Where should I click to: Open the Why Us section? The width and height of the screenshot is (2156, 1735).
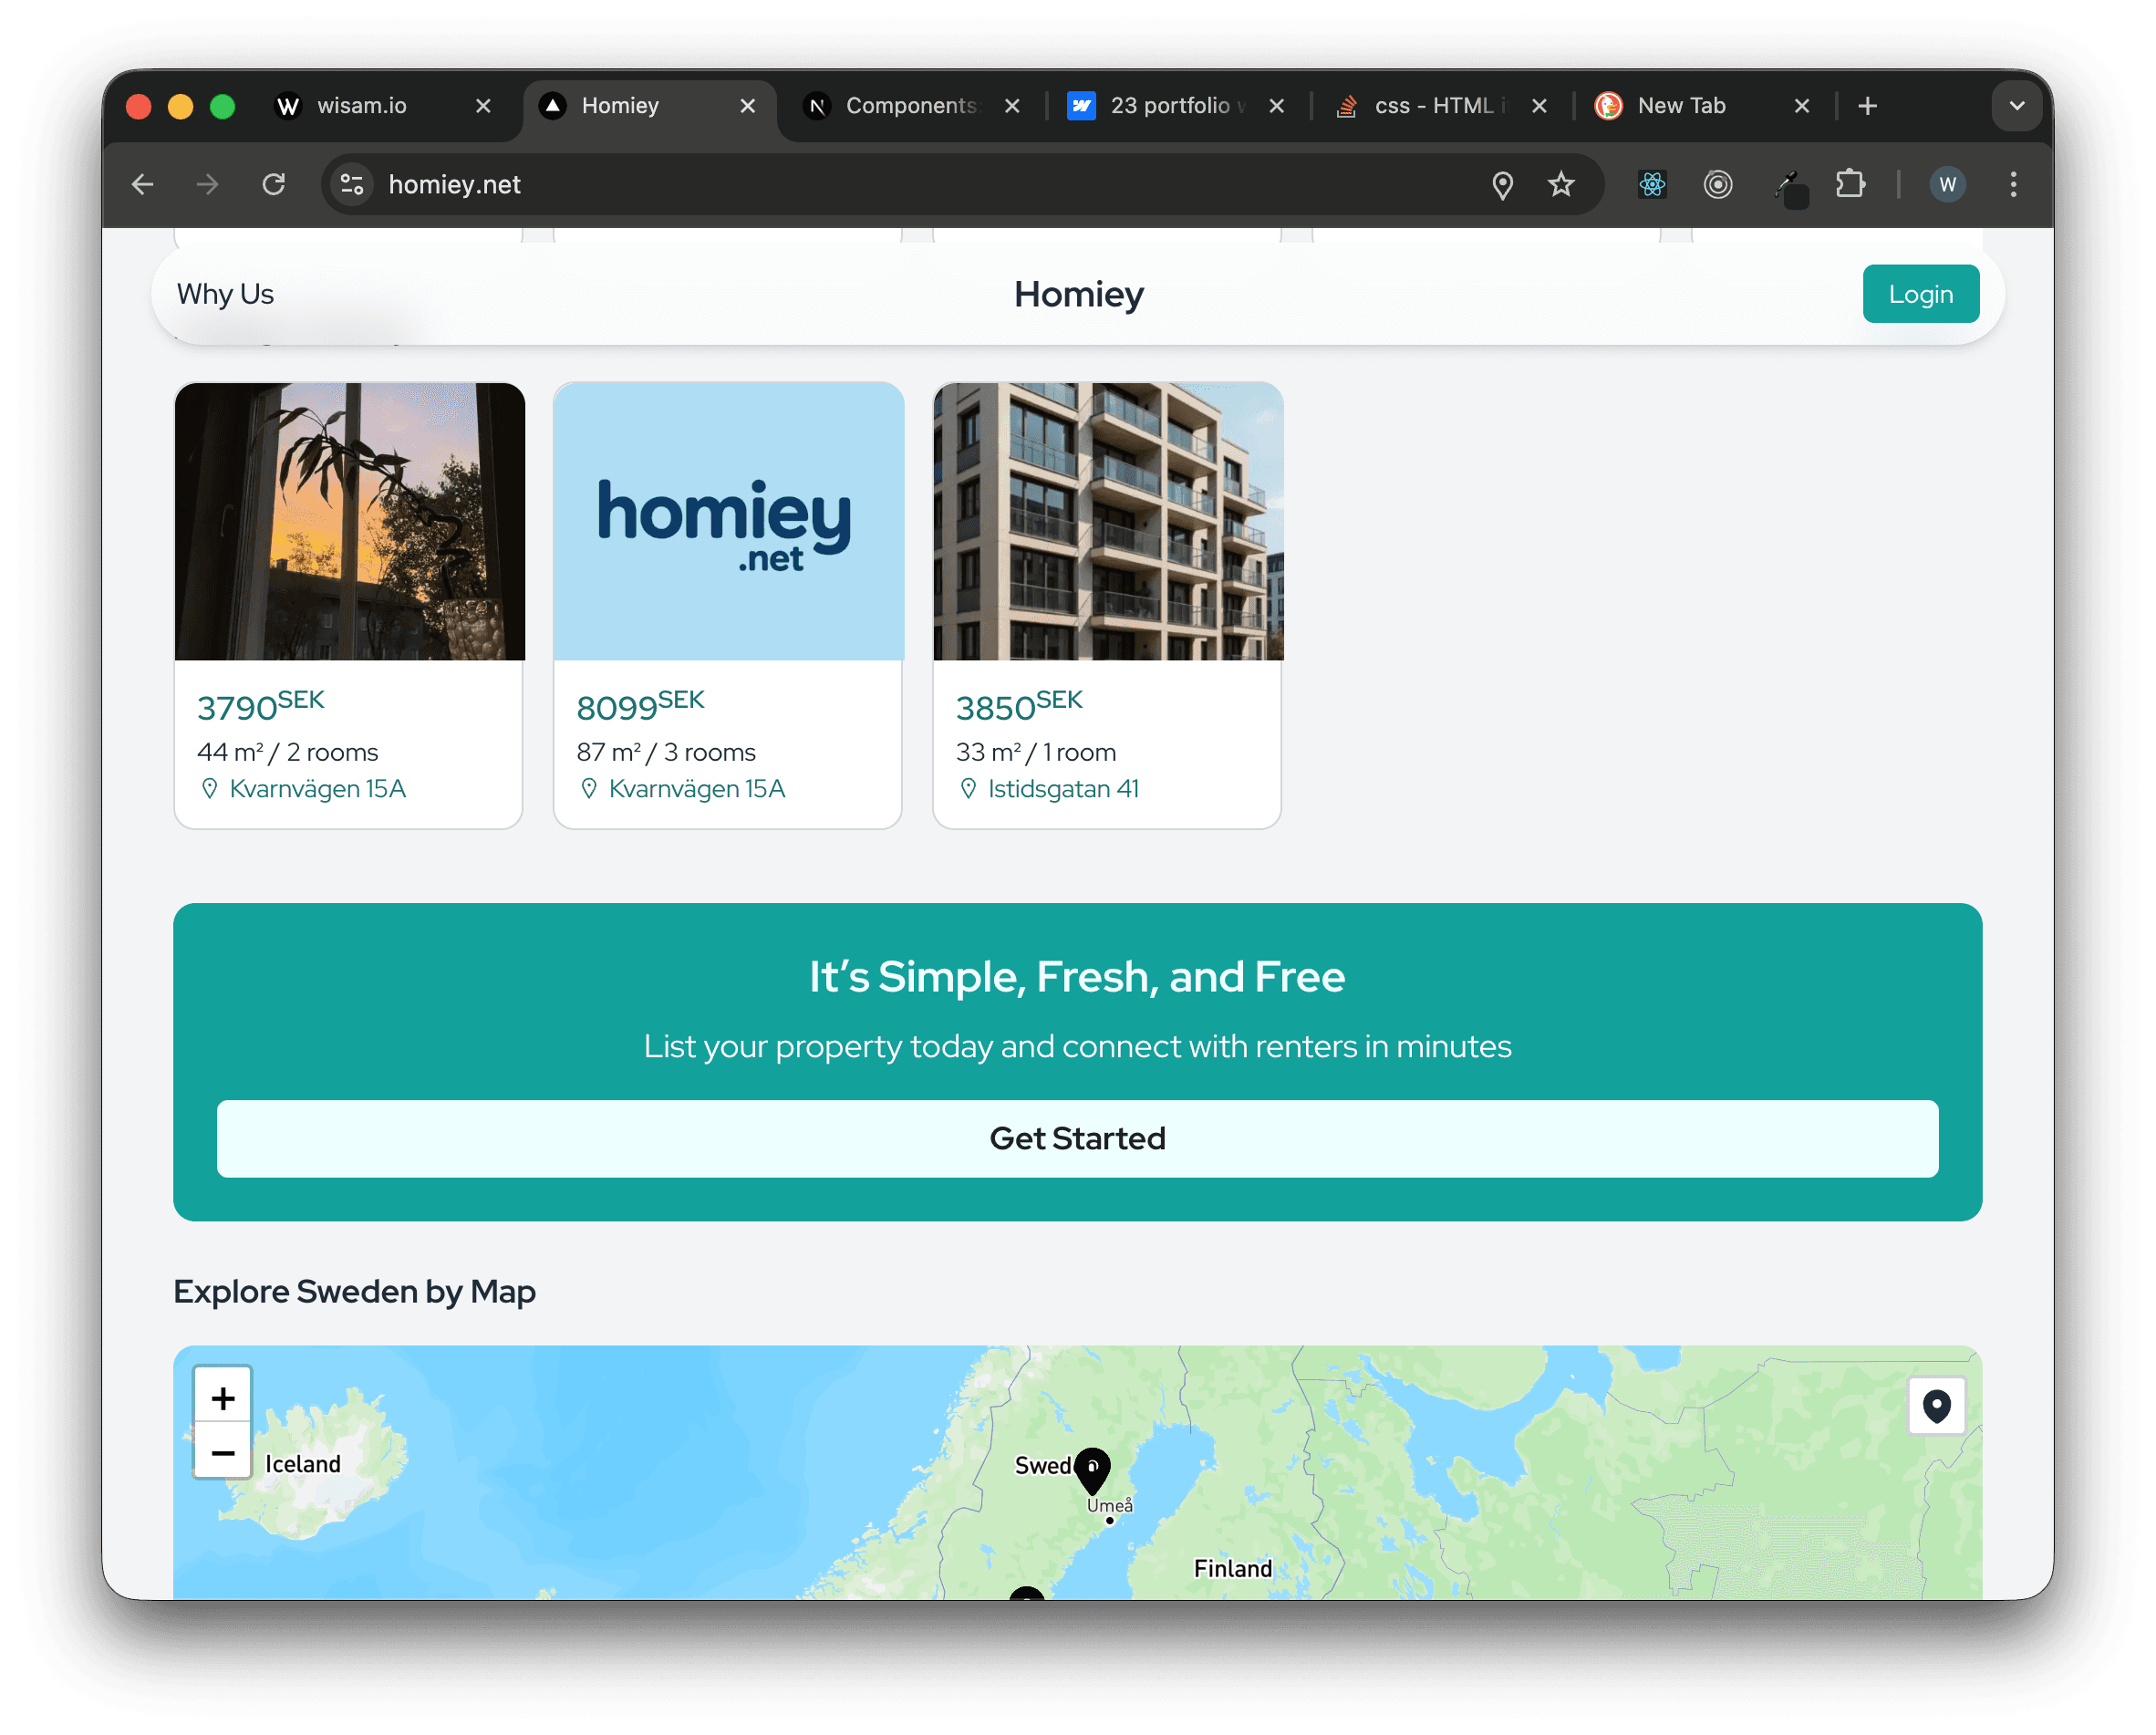click(x=225, y=293)
